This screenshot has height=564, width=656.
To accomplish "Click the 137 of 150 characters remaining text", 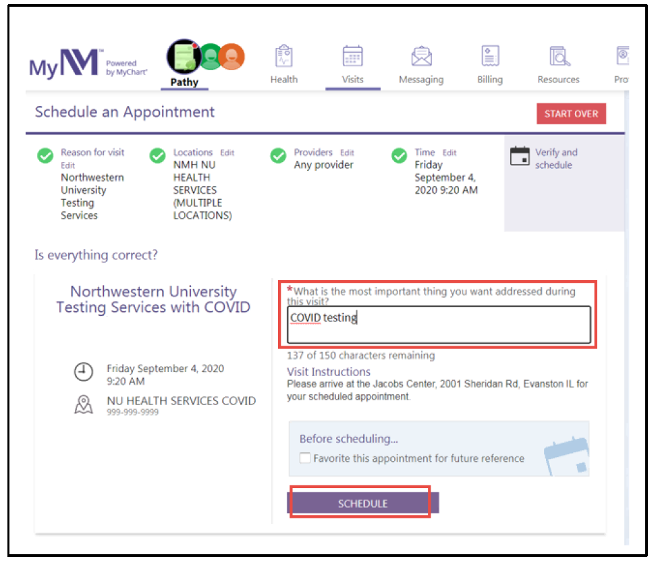I will tap(361, 356).
